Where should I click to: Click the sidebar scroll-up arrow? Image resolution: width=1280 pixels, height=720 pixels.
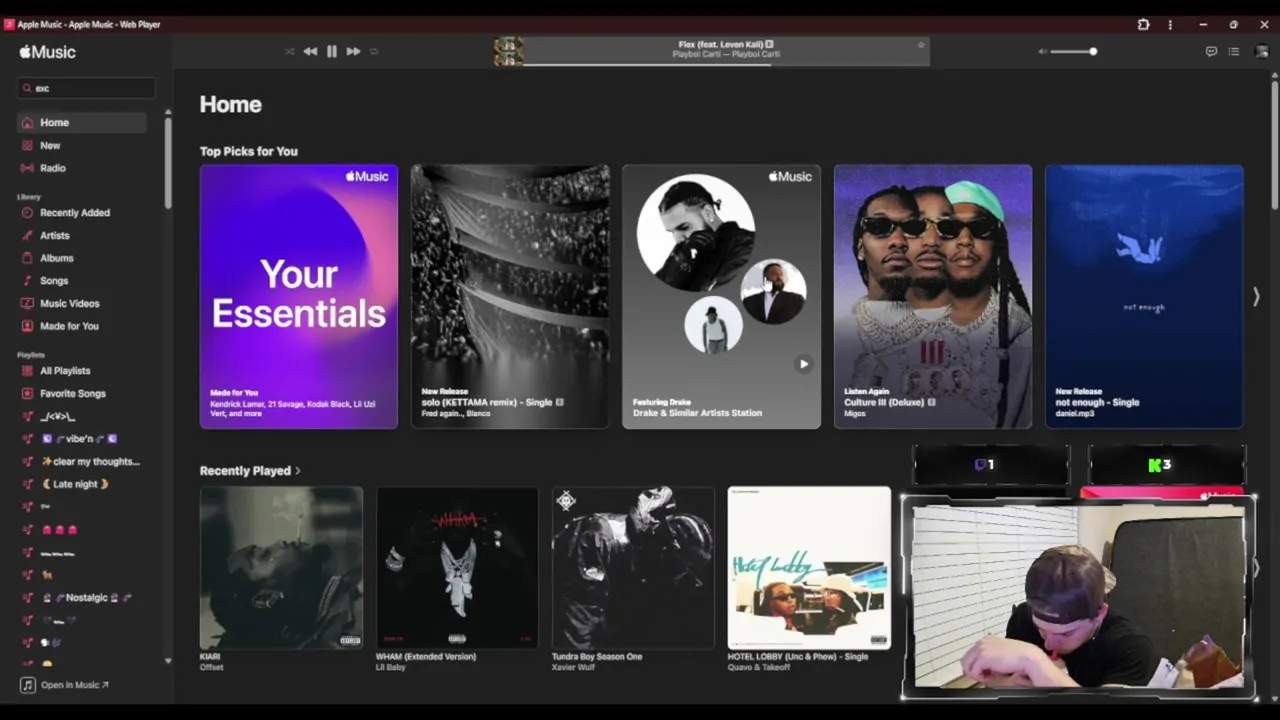pos(167,111)
